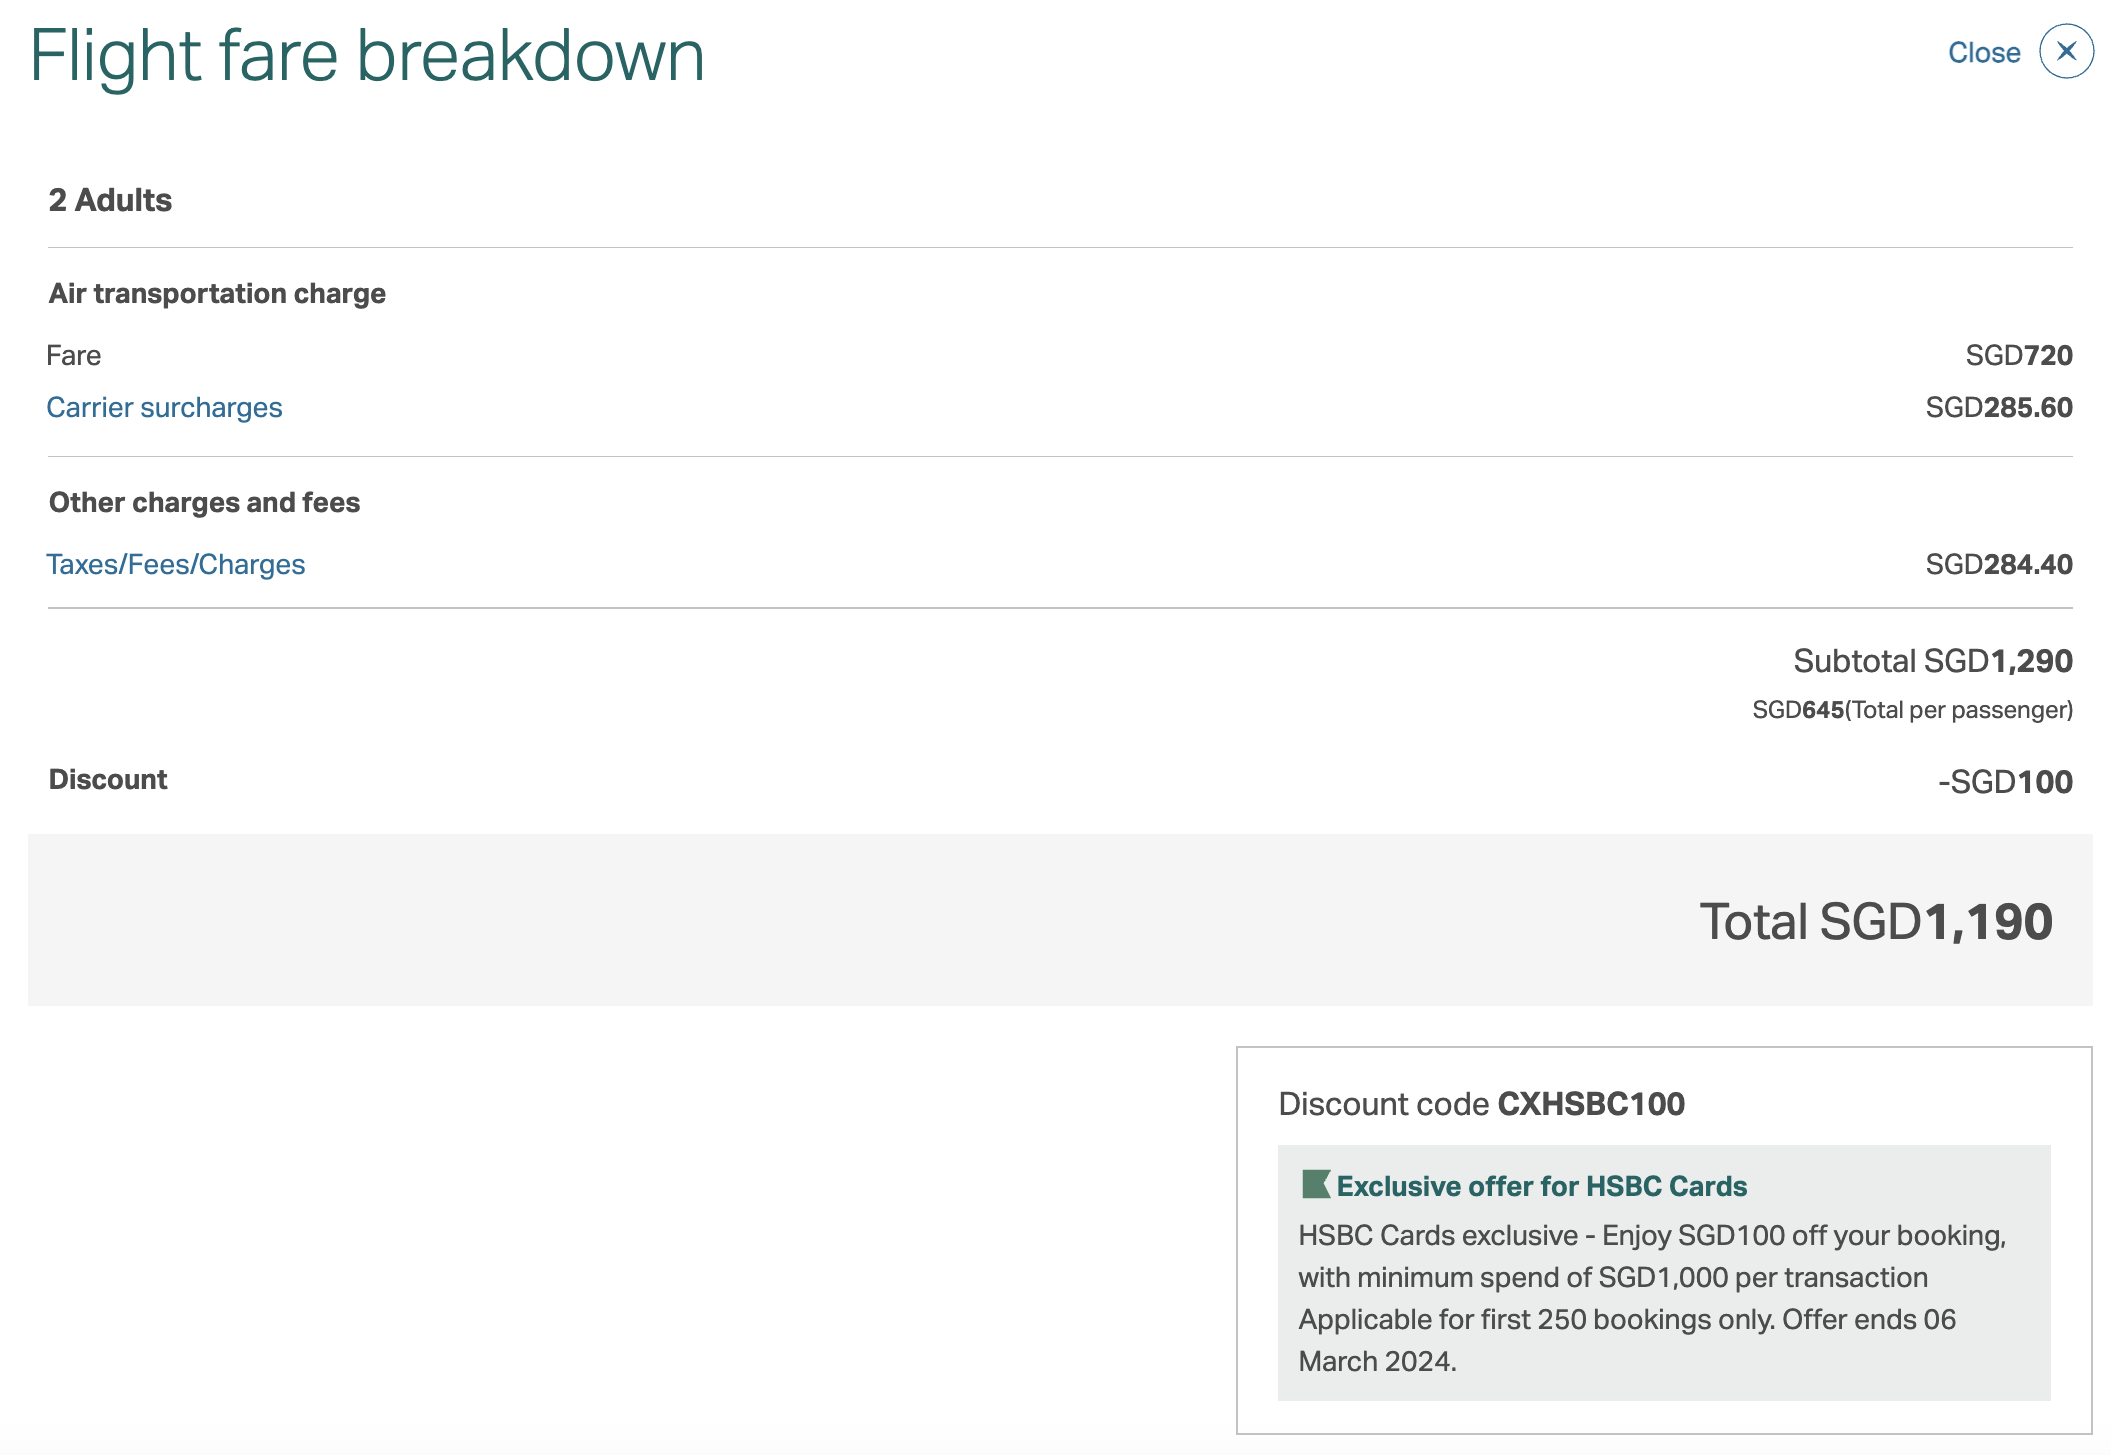Image resolution: width=2111 pixels, height=1455 pixels.
Task: Click the 2 Adults heading
Action: [110, 200]
